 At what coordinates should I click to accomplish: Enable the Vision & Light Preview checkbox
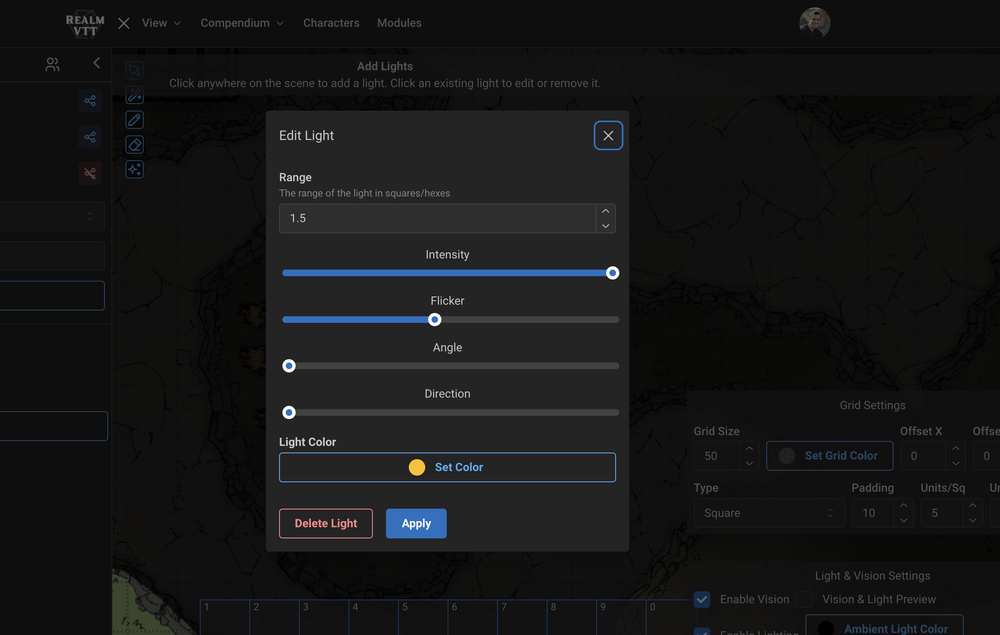(804, 598)
